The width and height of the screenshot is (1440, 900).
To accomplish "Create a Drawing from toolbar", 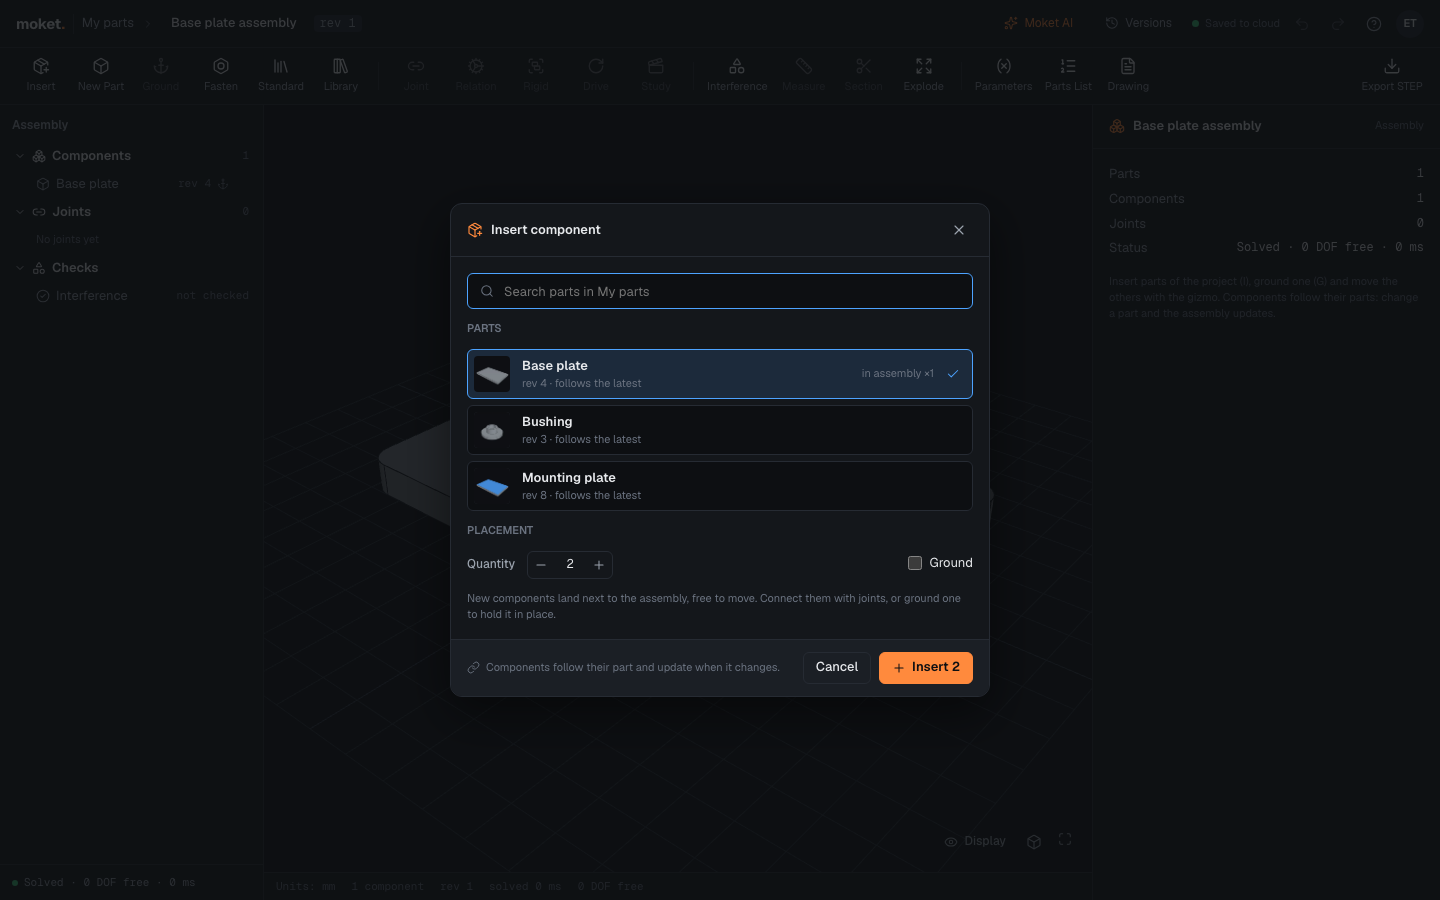I will (1128, 75).
